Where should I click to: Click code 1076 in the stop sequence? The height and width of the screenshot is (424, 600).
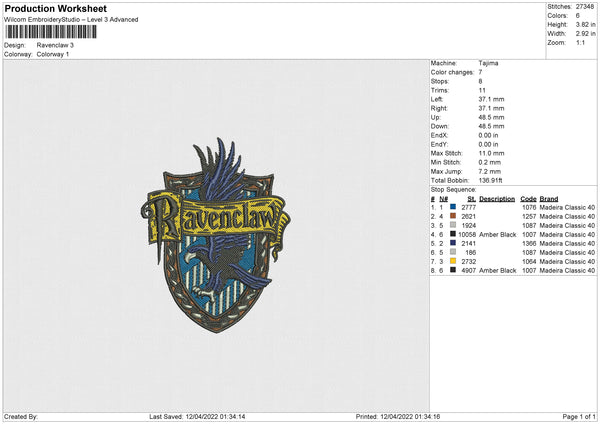click(x=529, y=207)
